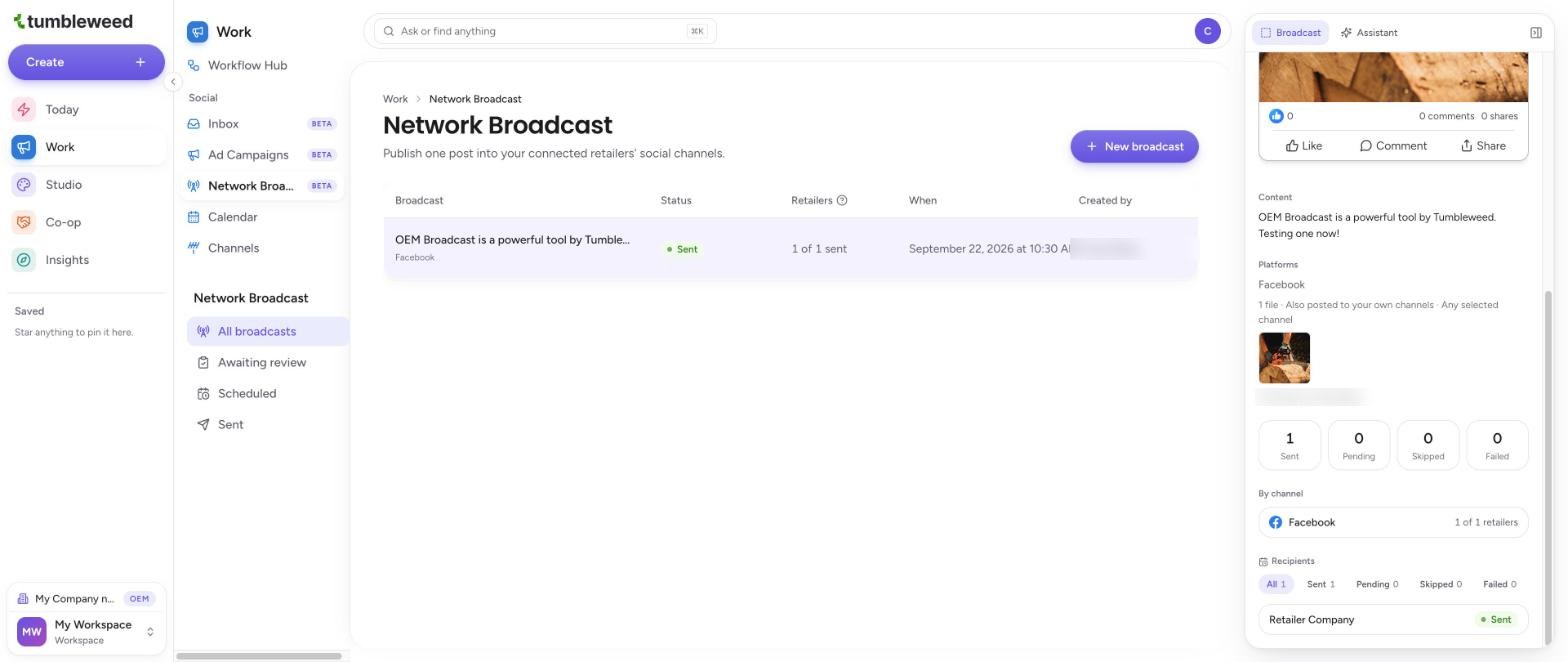Screen dimensions: 1568x662
Task: Click the New broadcast button
Action: tap(1134, 146)
